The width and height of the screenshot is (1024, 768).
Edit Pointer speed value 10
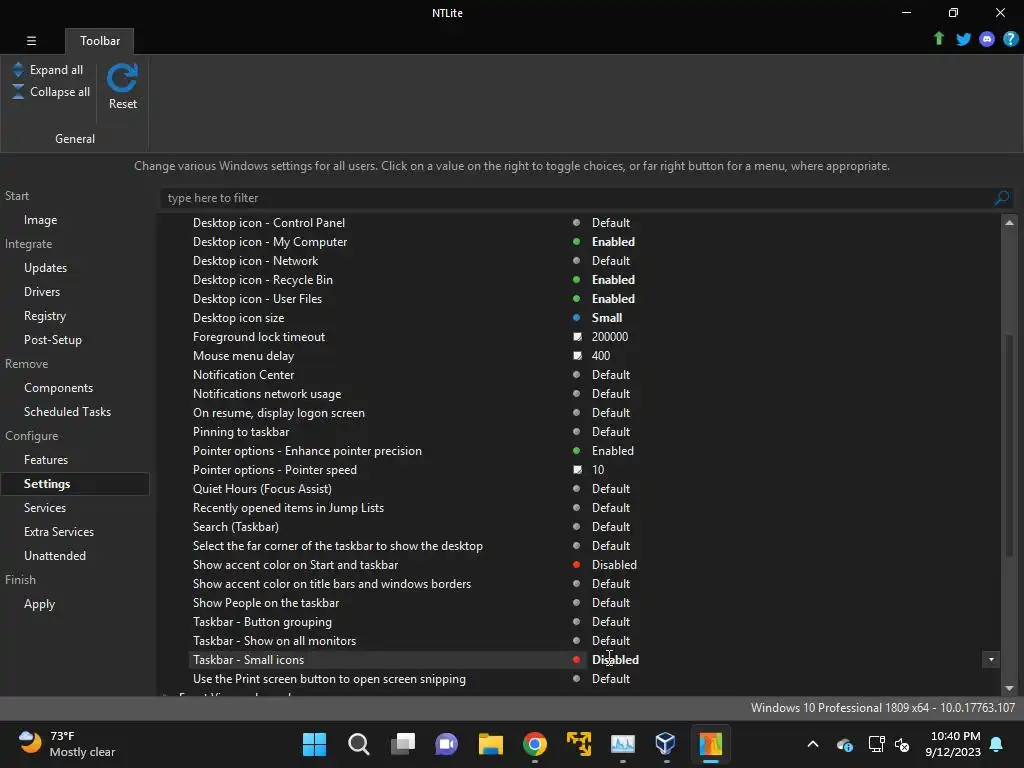[x=598, y=470]
